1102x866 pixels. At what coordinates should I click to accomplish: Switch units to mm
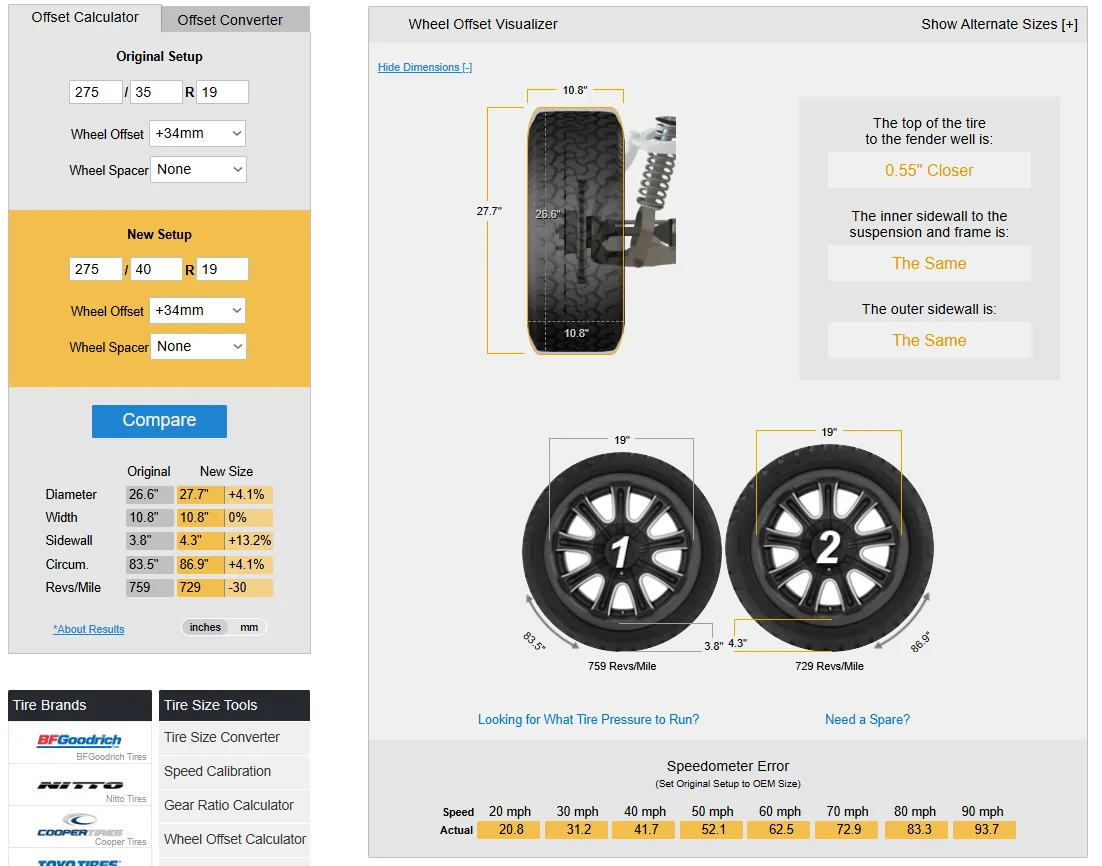click(249, 628)
